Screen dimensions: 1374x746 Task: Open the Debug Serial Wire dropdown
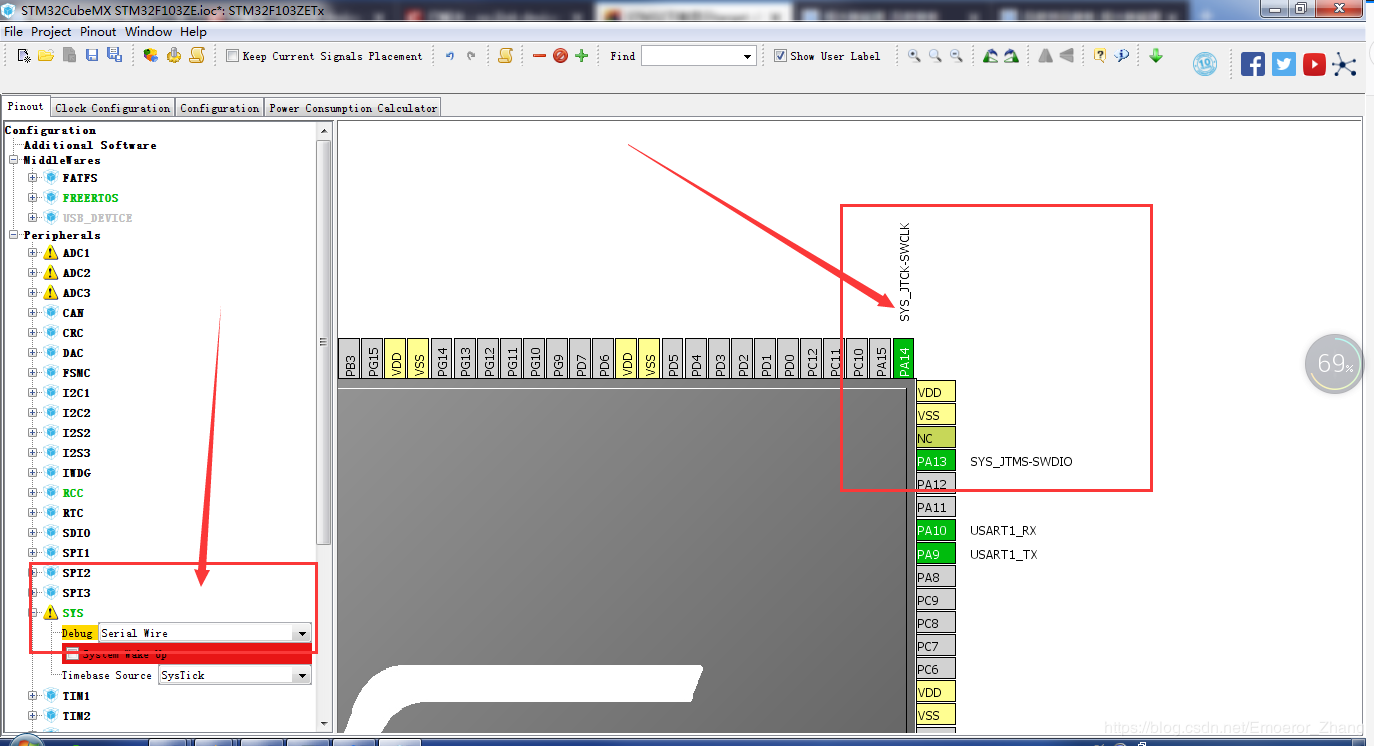tap(301, 633)
